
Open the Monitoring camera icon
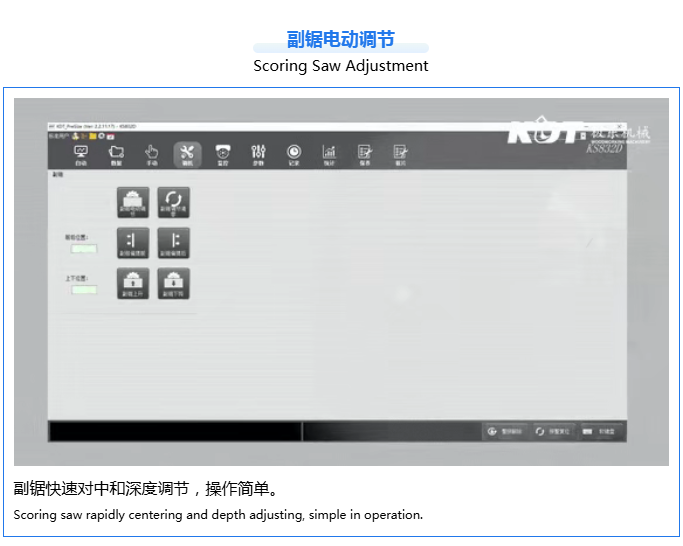pyautogui.click(x=223, y=153)
